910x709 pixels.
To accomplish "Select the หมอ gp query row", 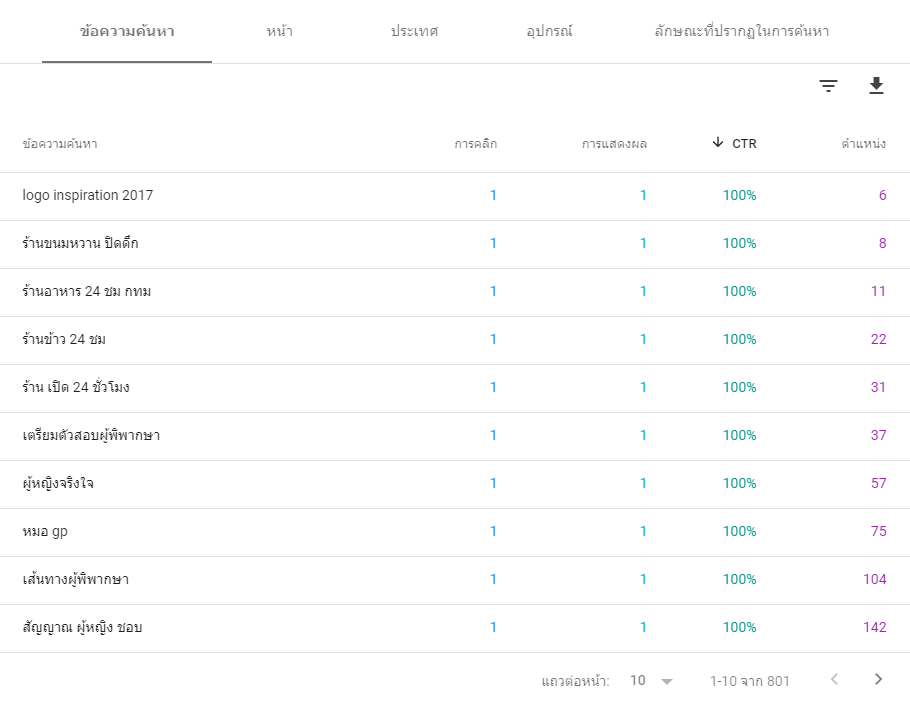I will (x=455, y=532).
